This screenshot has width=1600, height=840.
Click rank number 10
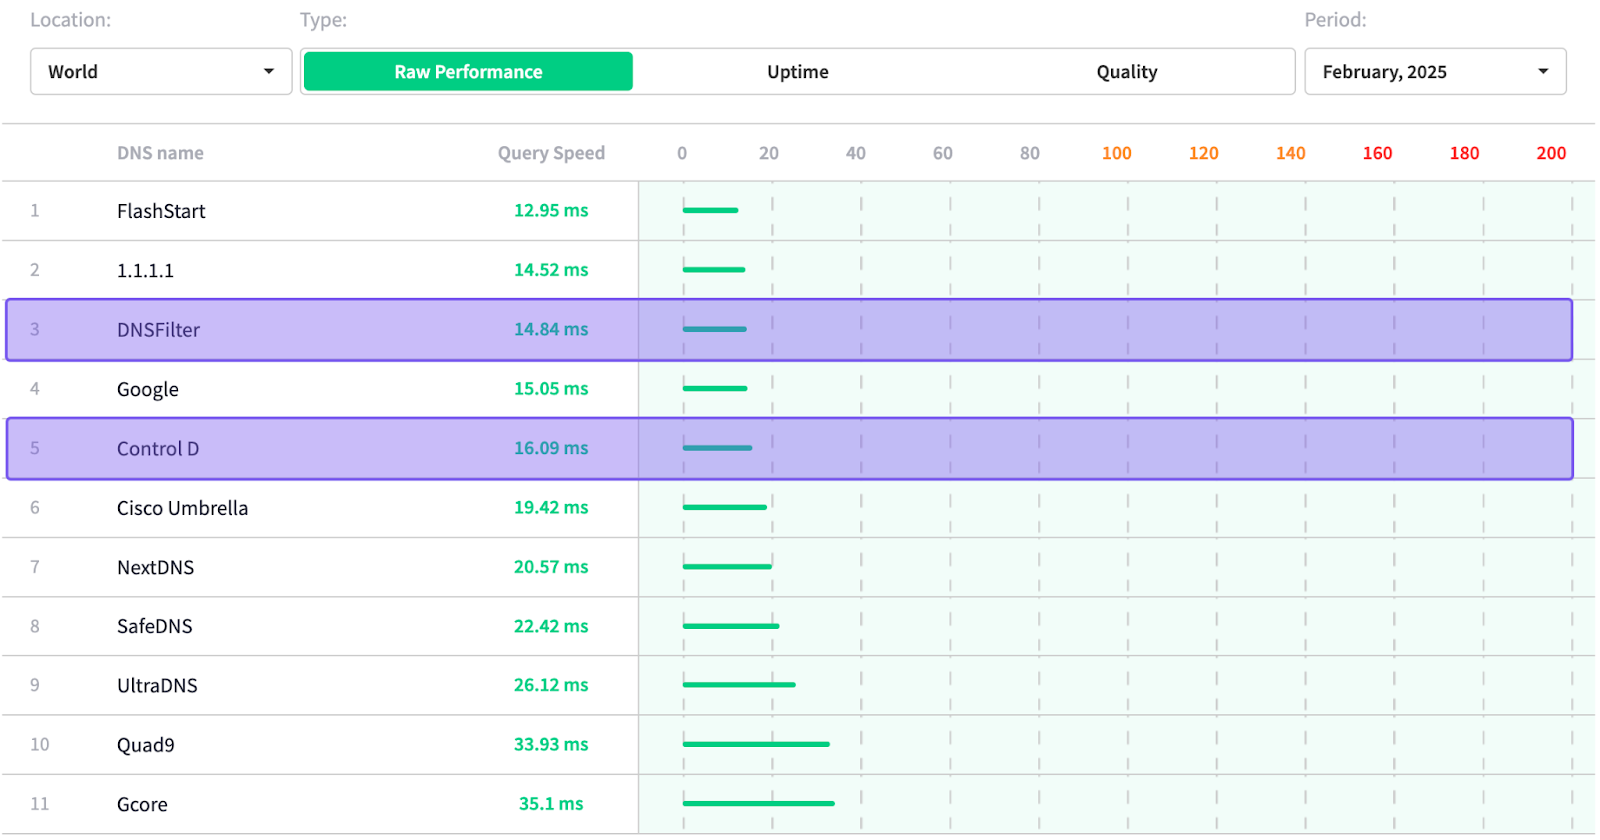coord(39,744)
